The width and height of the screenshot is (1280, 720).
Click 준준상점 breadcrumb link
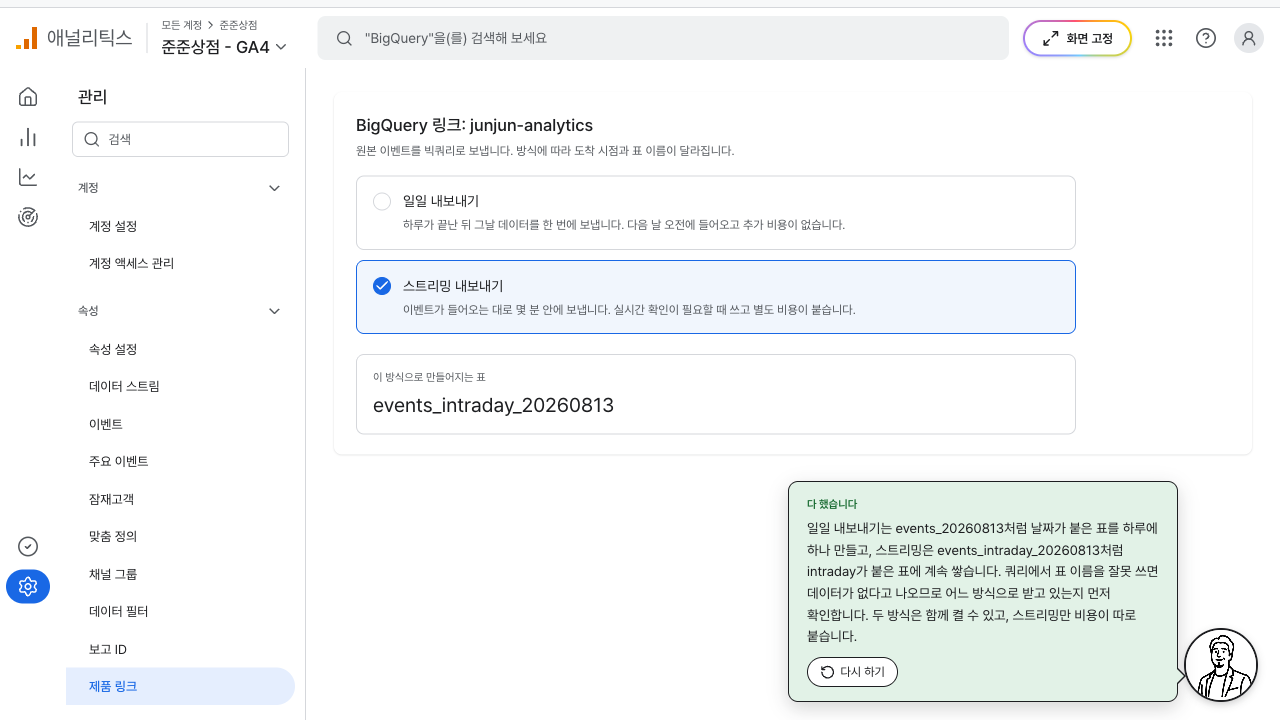pos(238,25)
